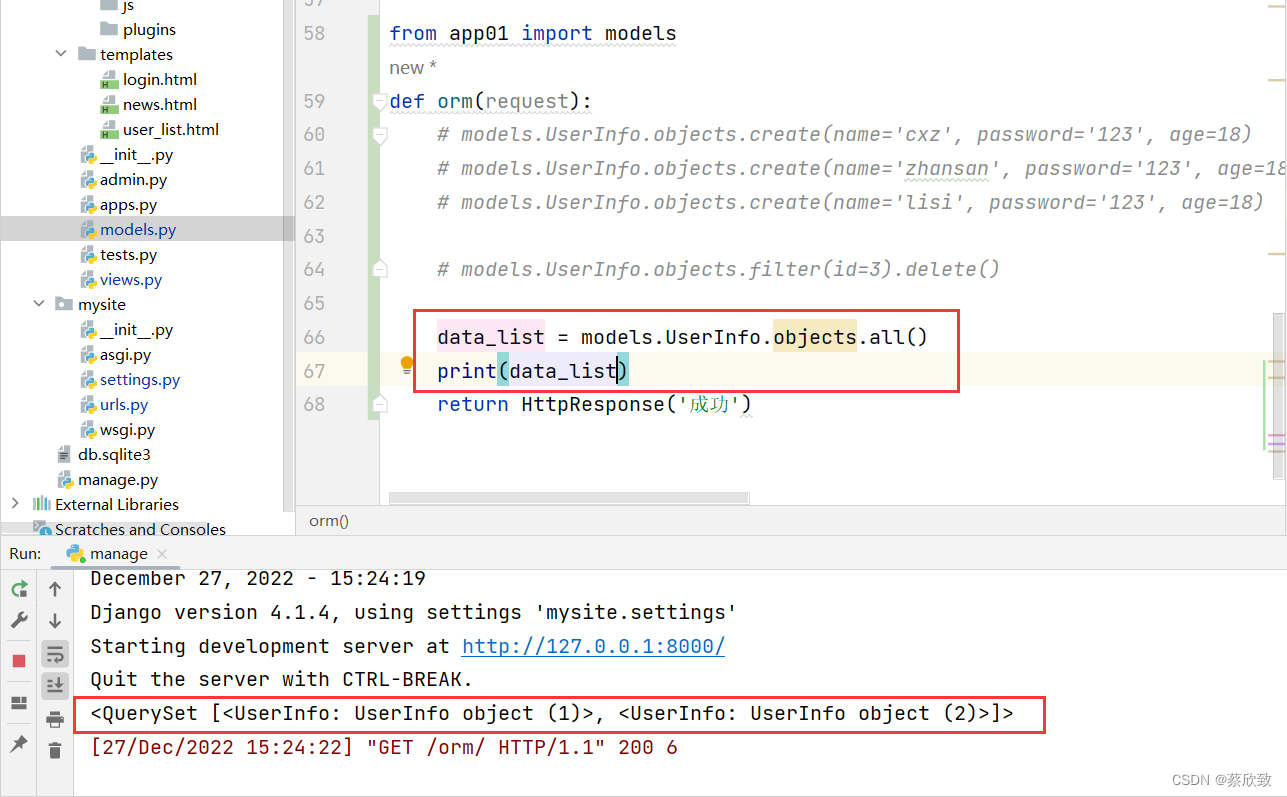Click the wrench settings icon in Run panel
The width and height of the screenshot is (1287, 797).
pyautogui.click(x=19, y=621)
